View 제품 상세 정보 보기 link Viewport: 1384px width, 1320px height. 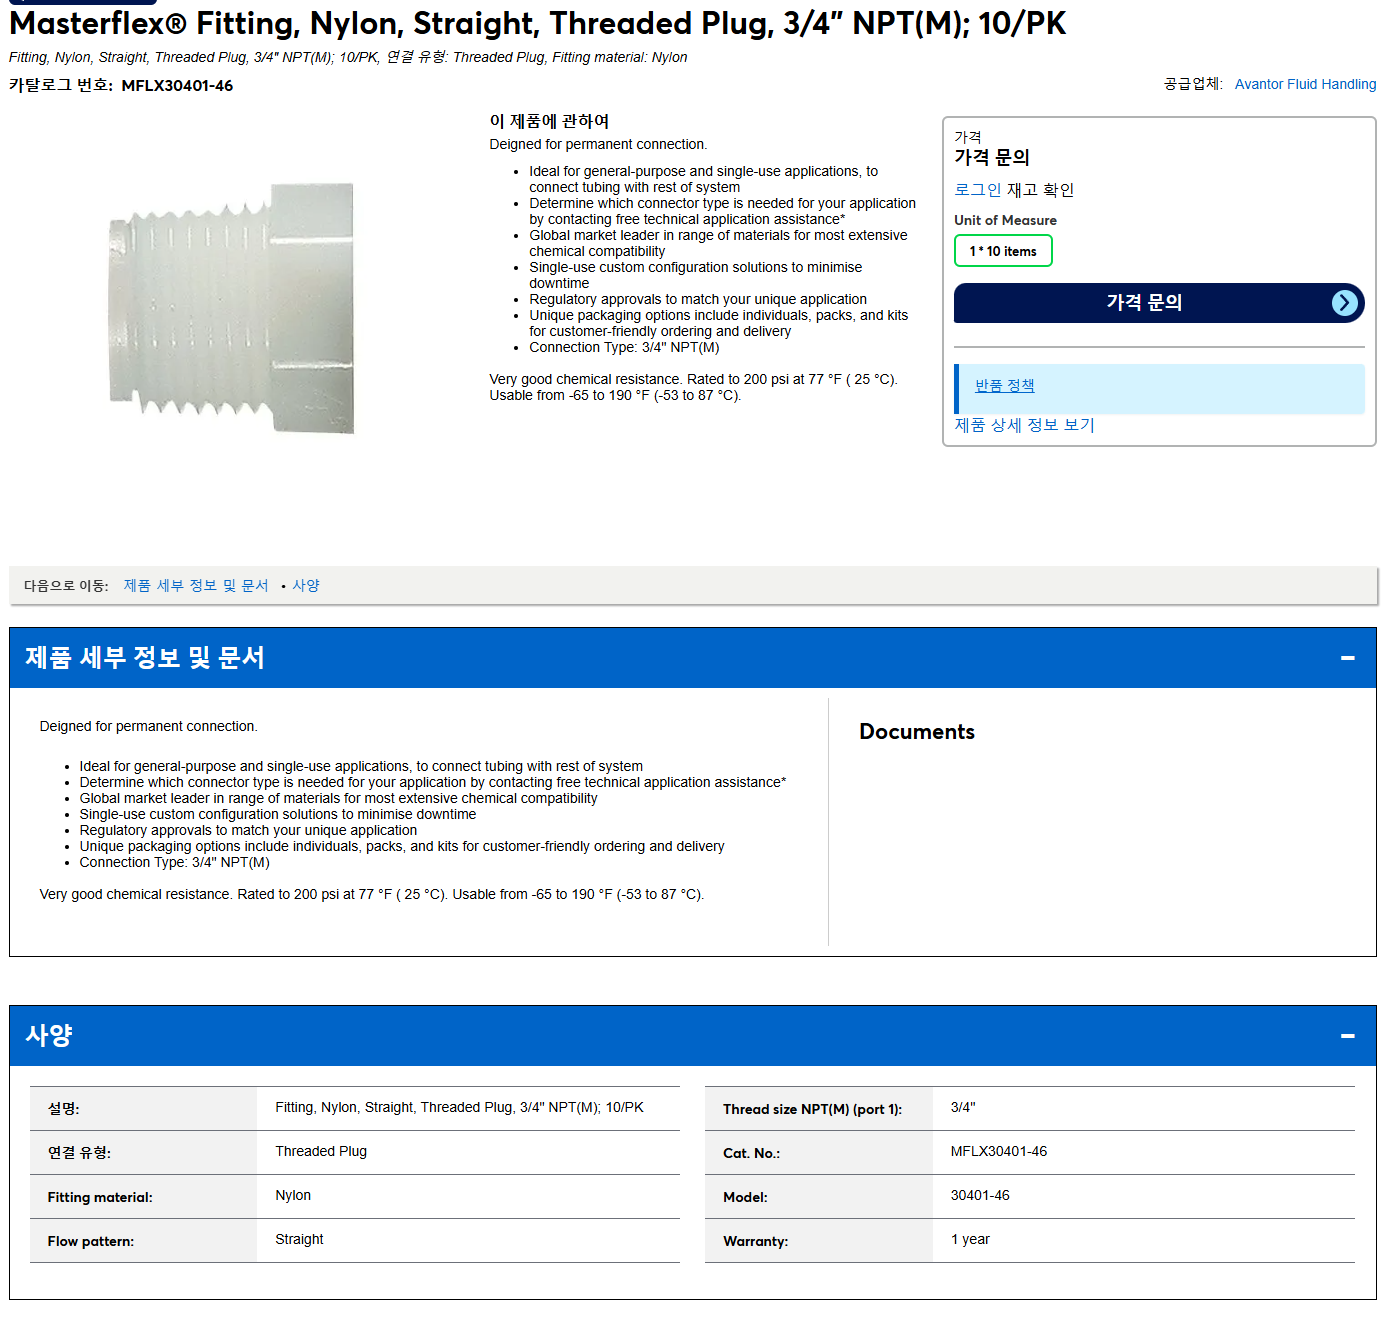click(x=1024, y=425)
